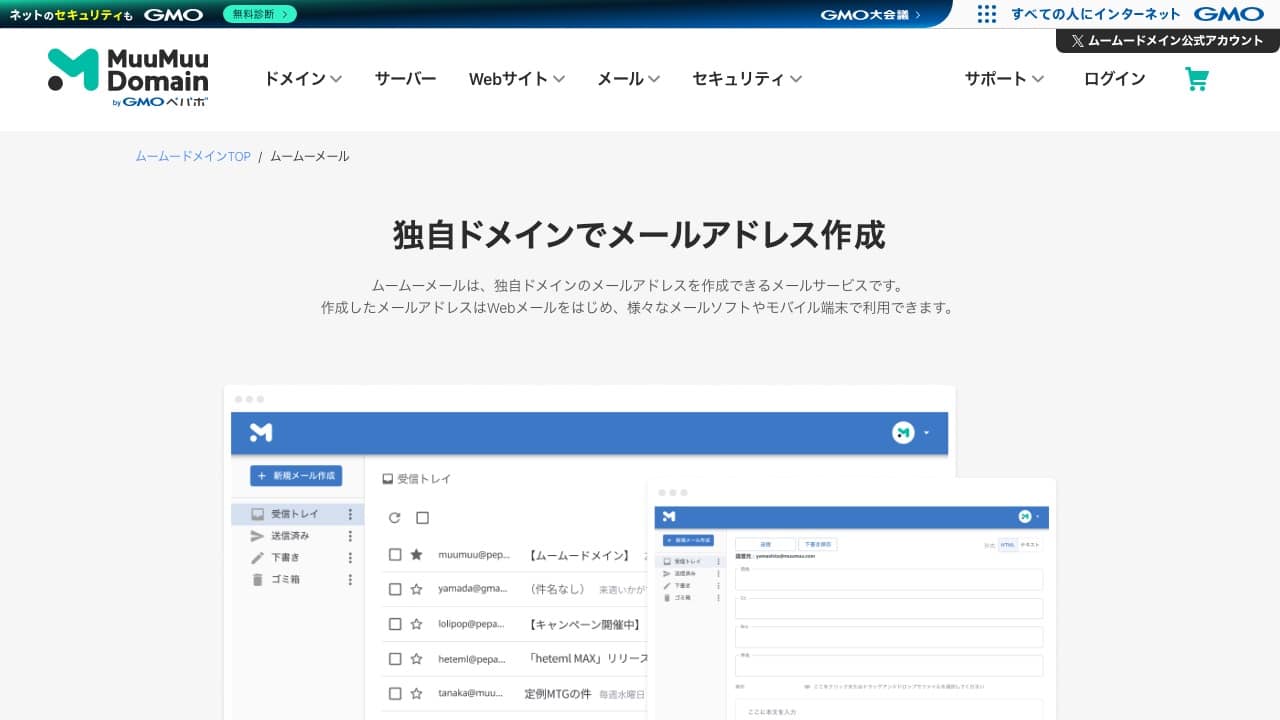Check the box for lolipop@pepa... email
The height and width of the screenshot is (720, 1280).
[x=395, y=624]
